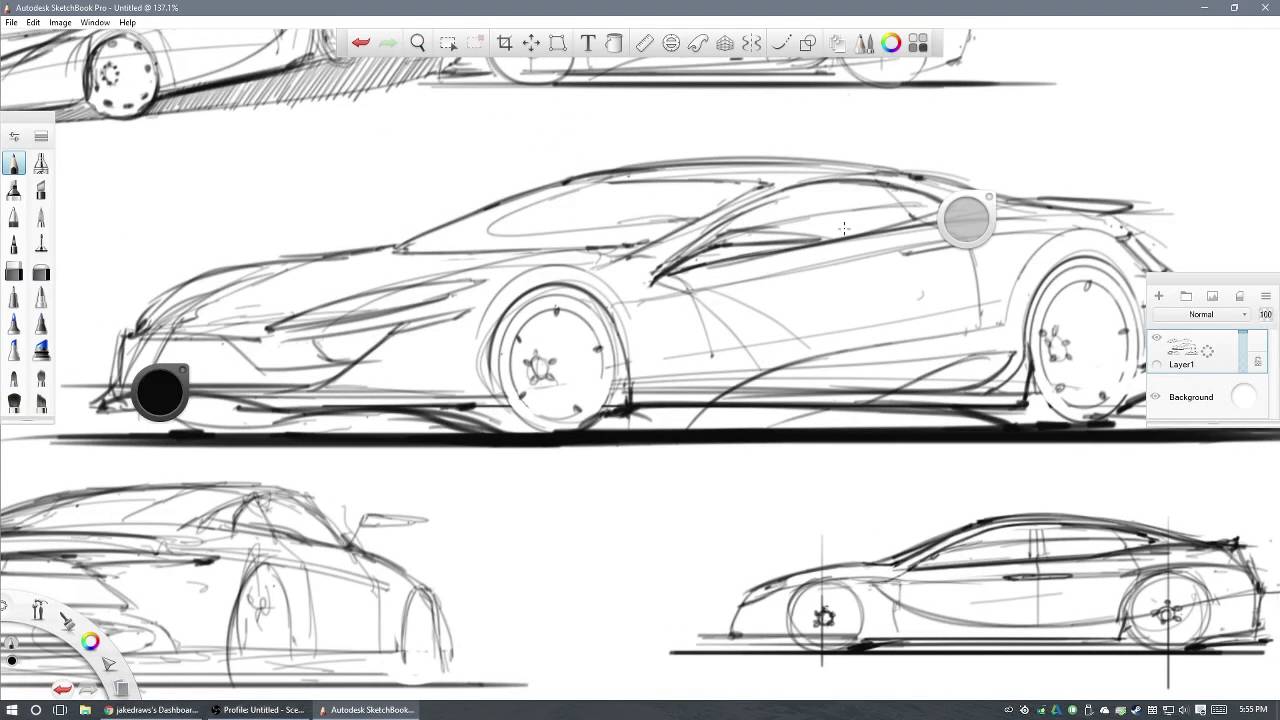Select the Paint Bucket fill tool
Viewport: 1280px width, 720px height.
click(614, 42)
